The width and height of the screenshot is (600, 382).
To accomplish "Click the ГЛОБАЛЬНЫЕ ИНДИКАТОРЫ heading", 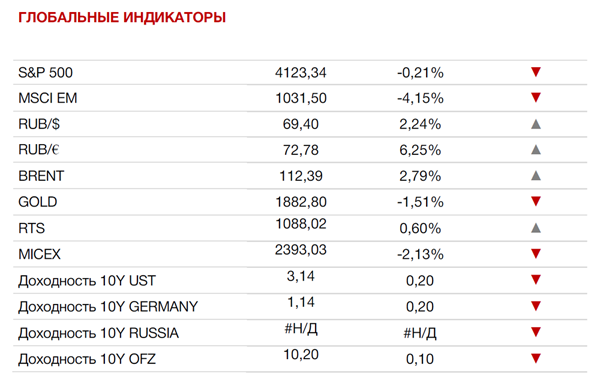I will (x=122, y=18).
